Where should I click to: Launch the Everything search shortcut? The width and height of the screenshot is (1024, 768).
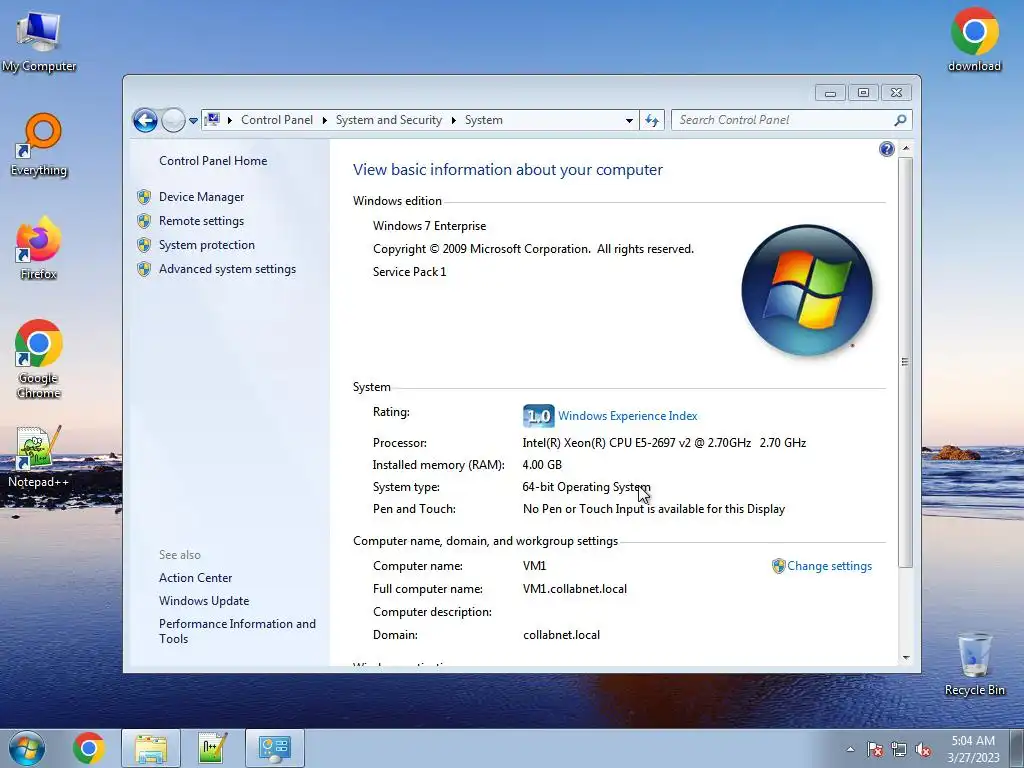(x=39, y=145)
